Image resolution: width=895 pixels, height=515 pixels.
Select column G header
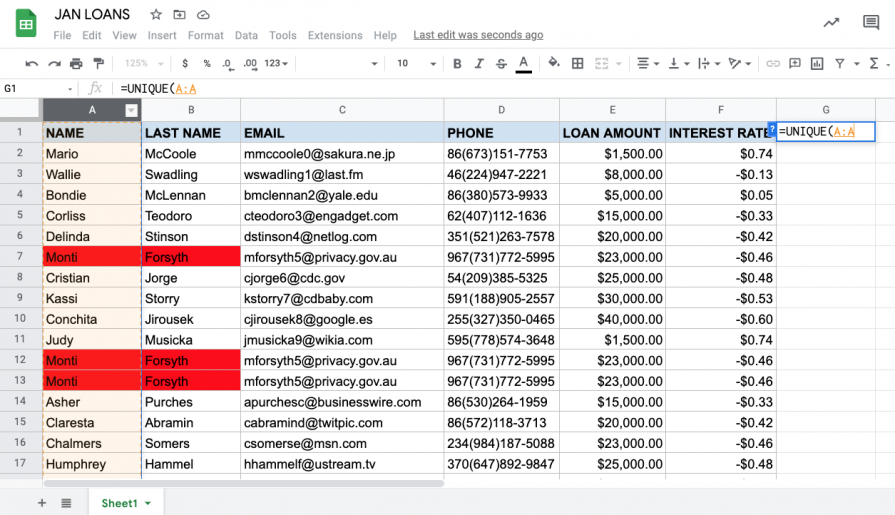tap(826, 110)
